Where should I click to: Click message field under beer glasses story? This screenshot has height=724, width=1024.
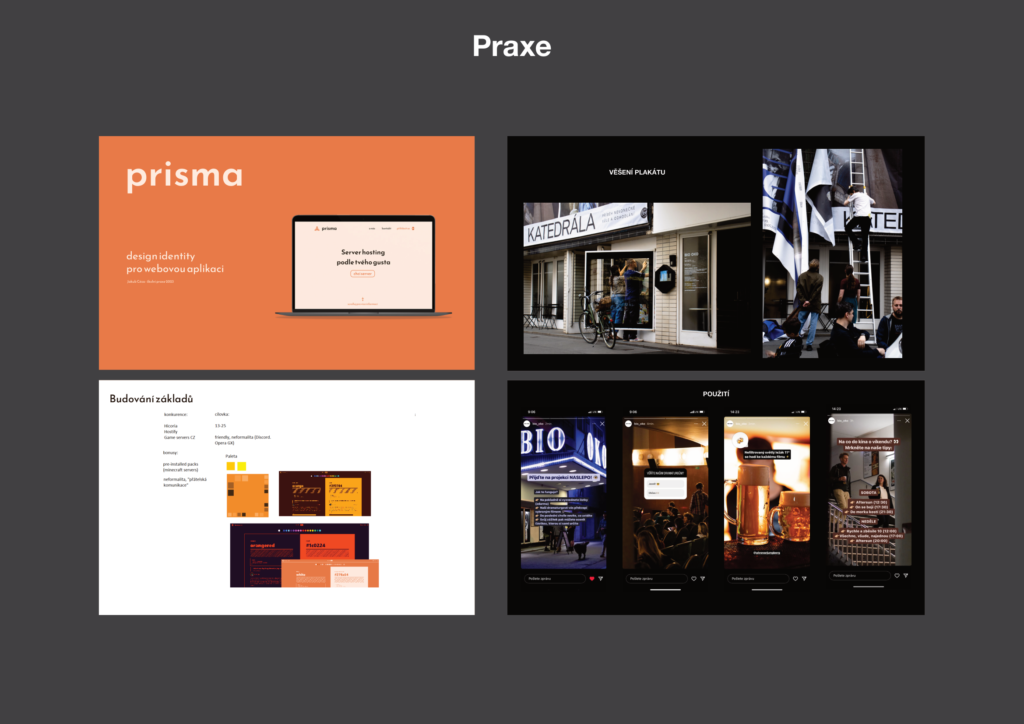758,578
